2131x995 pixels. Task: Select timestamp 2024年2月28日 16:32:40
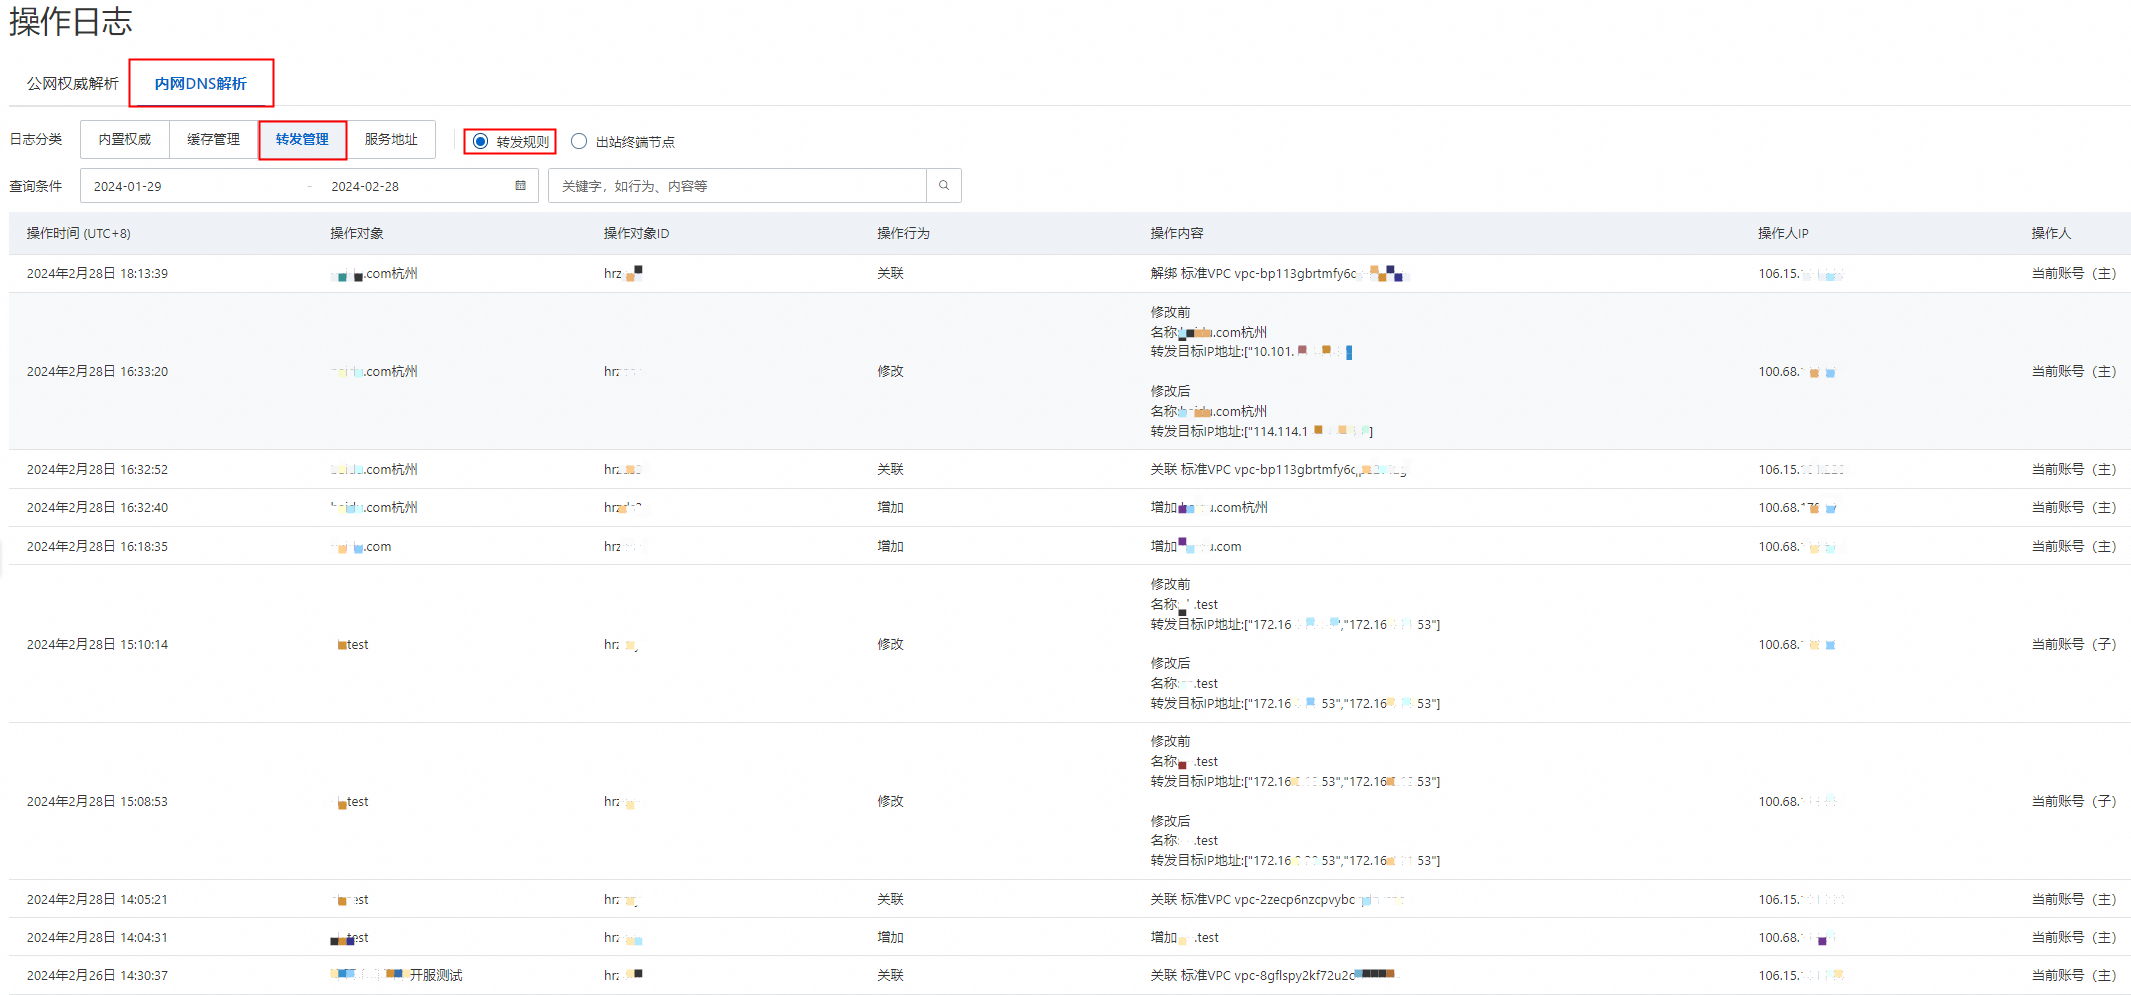pos(97,508)
